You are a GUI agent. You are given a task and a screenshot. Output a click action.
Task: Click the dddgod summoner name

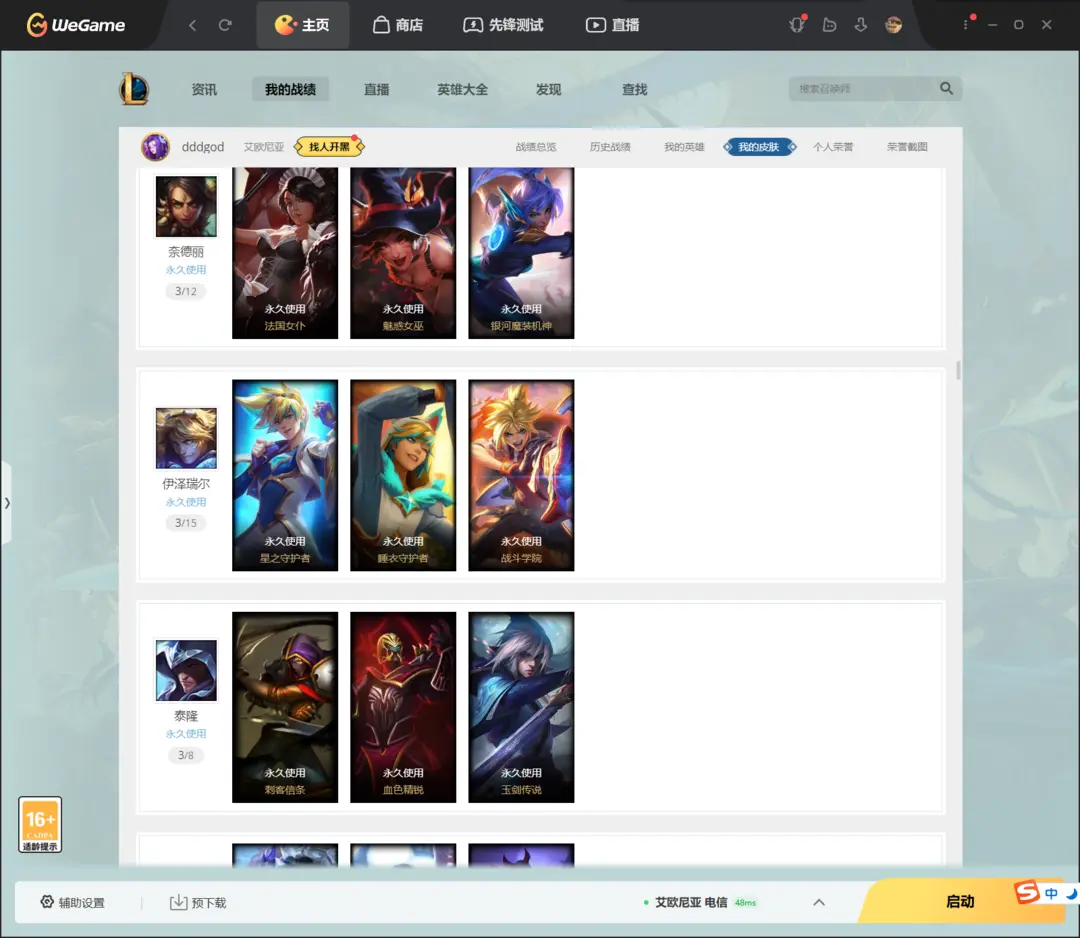(202, 147)
